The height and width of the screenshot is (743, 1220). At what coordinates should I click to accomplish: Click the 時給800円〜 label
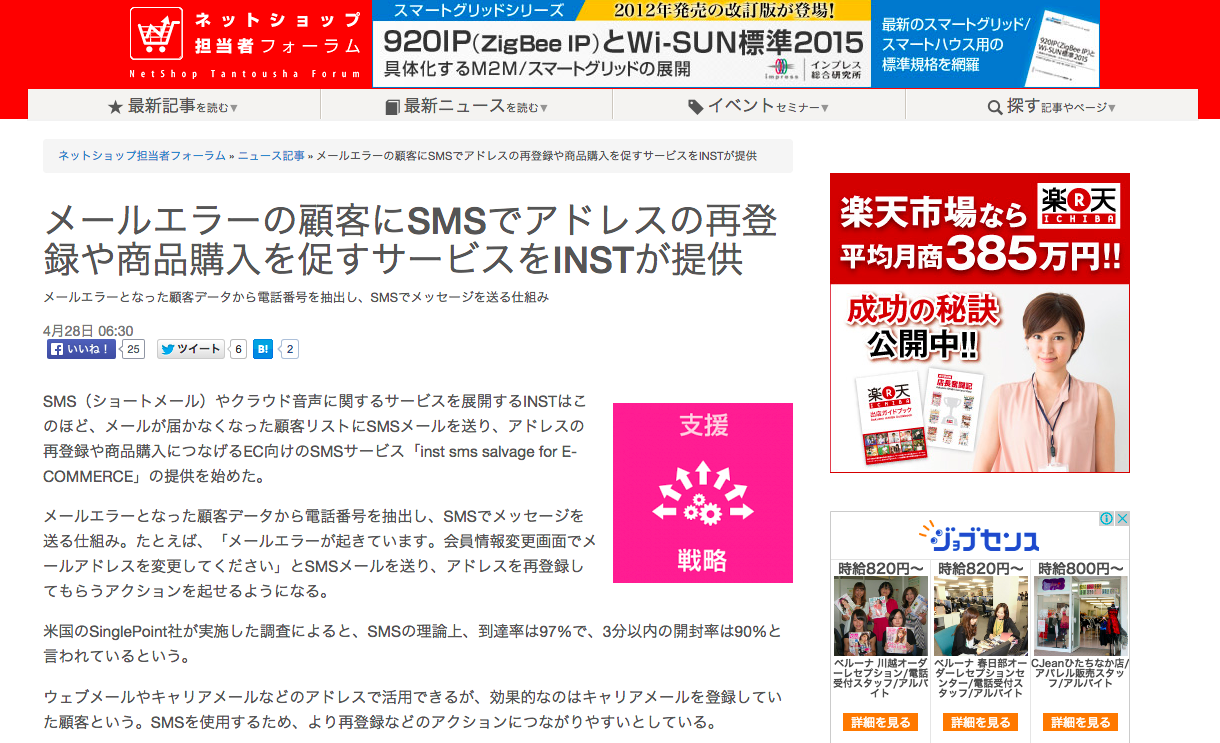click(x=1080, y=567)
